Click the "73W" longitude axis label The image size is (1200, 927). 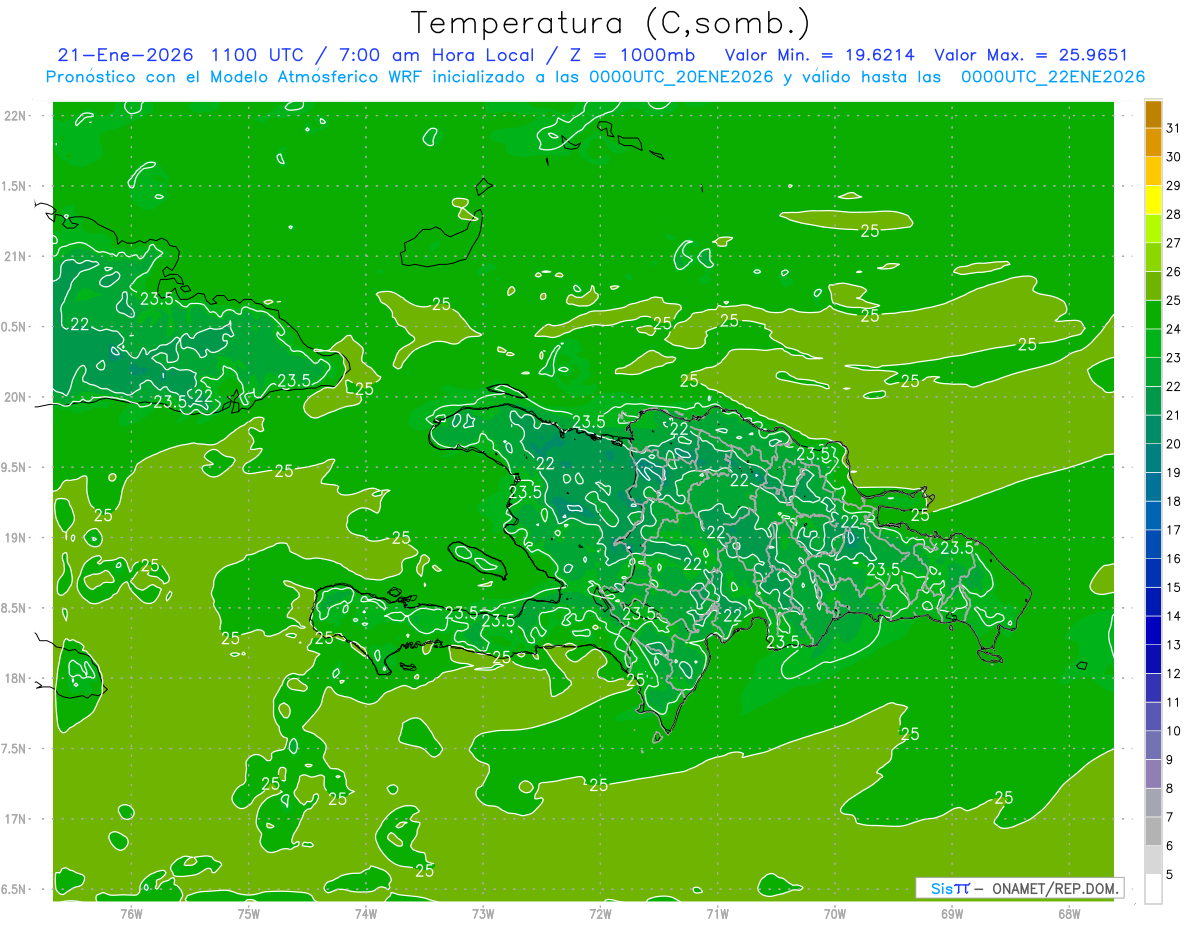(483, 914)
